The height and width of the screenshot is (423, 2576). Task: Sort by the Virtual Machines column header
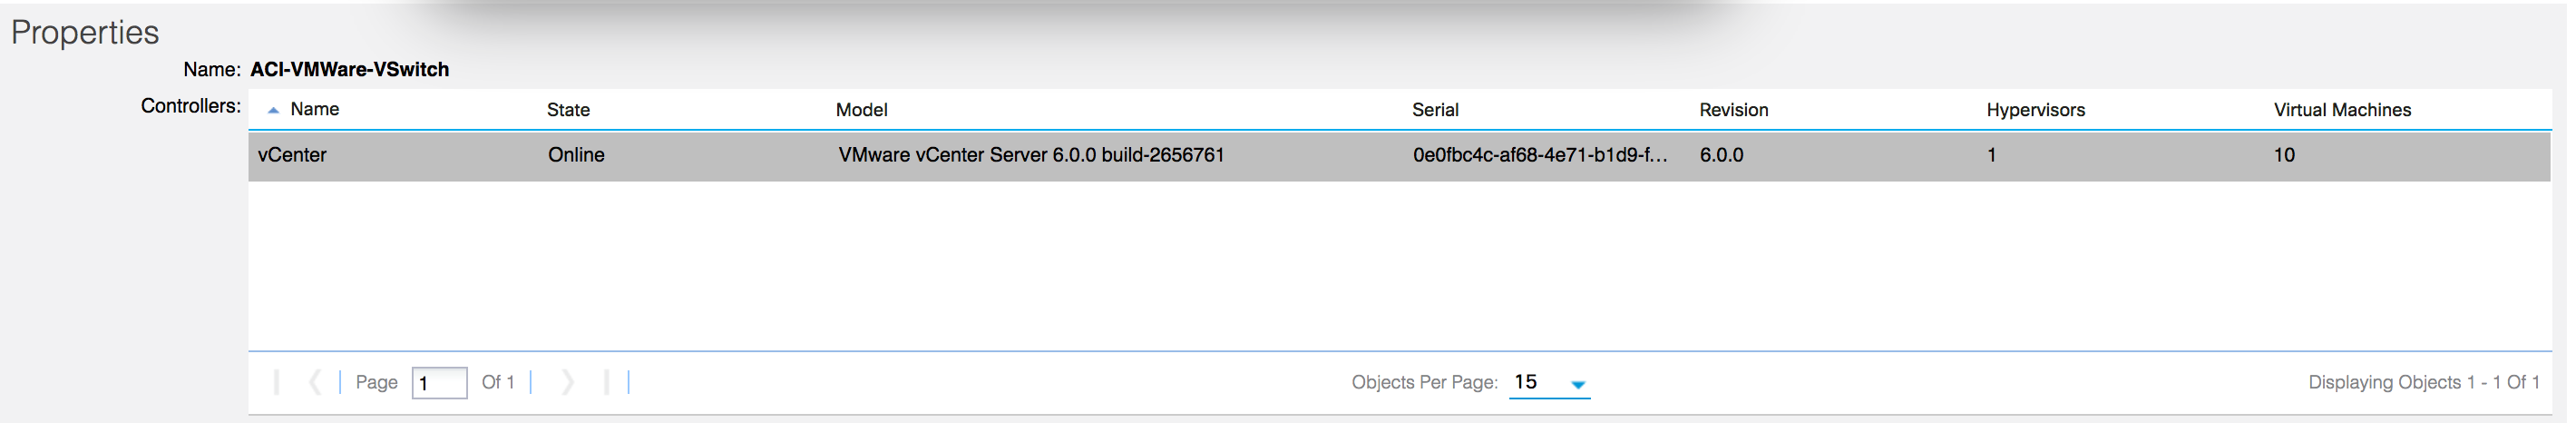[x=2342, y=110]
